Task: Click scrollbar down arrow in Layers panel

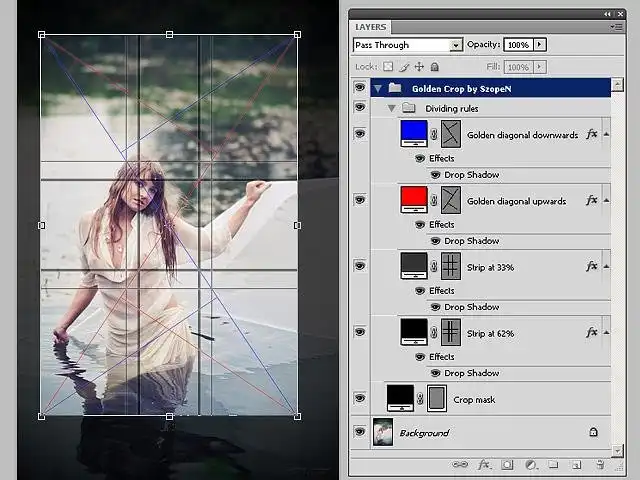Action: pyautogui.click(x=617, y=451)
